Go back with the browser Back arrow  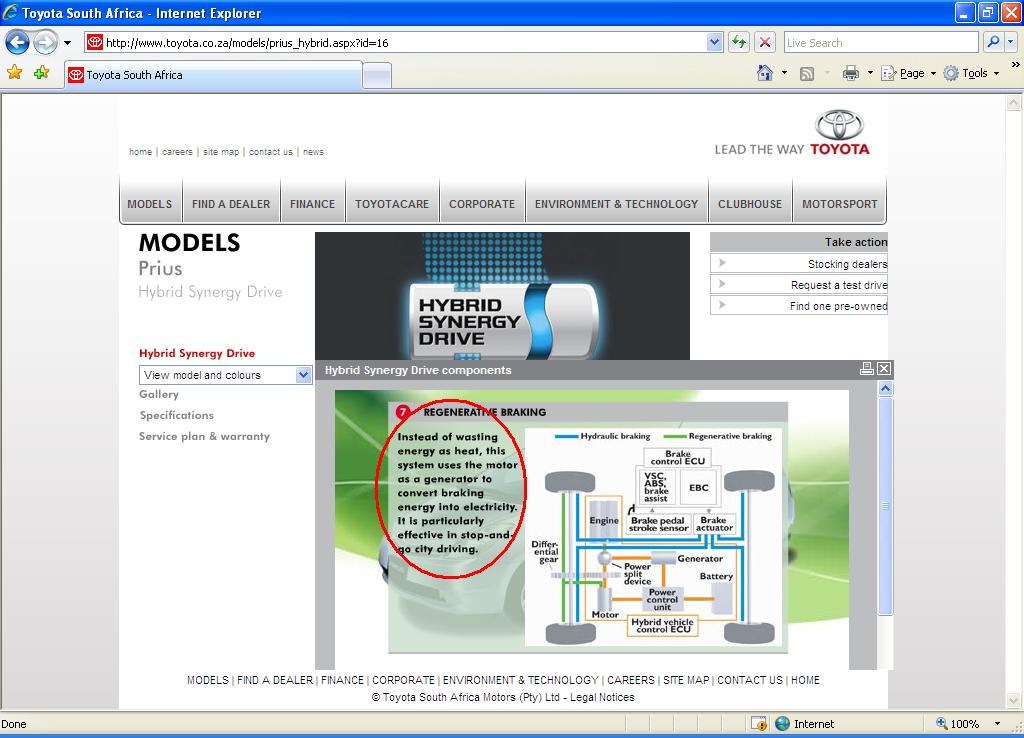[x=18, y=43]
